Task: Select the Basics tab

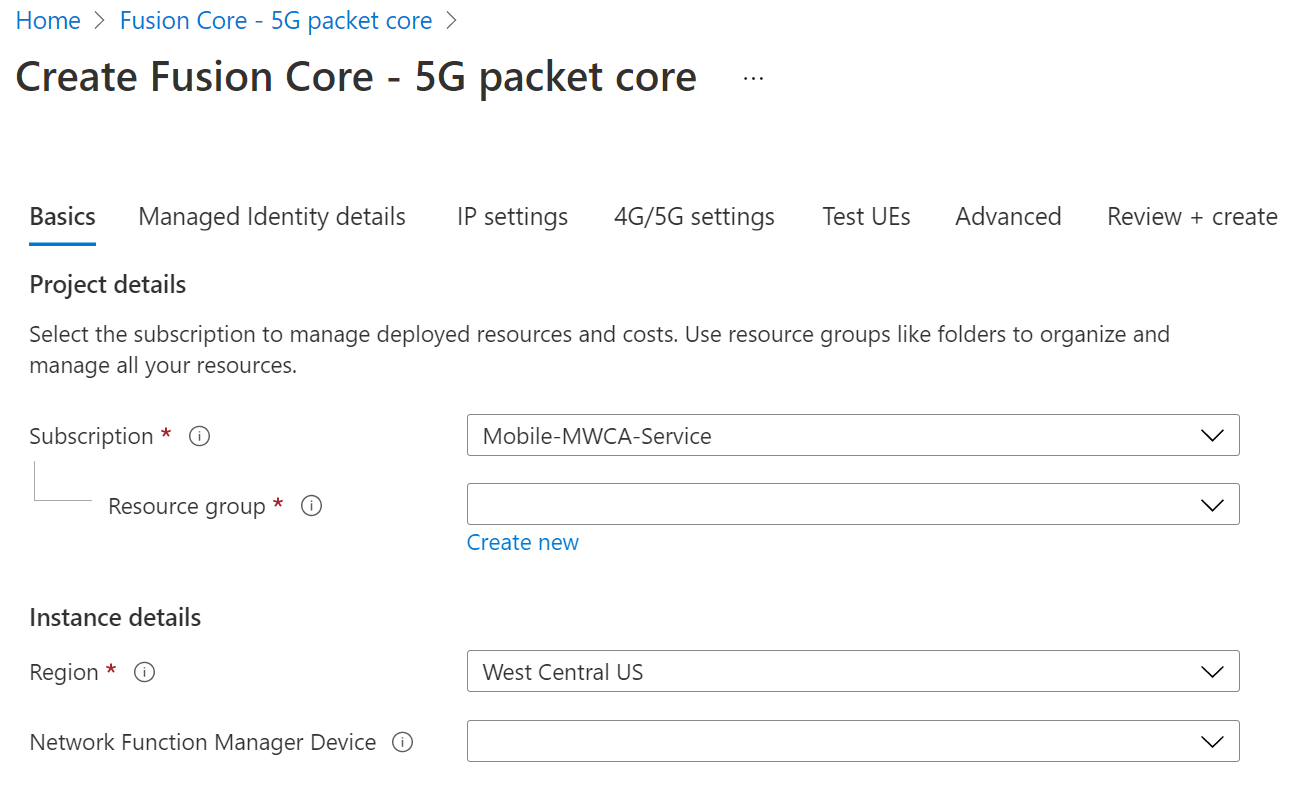Action: (x=63, y=217)
